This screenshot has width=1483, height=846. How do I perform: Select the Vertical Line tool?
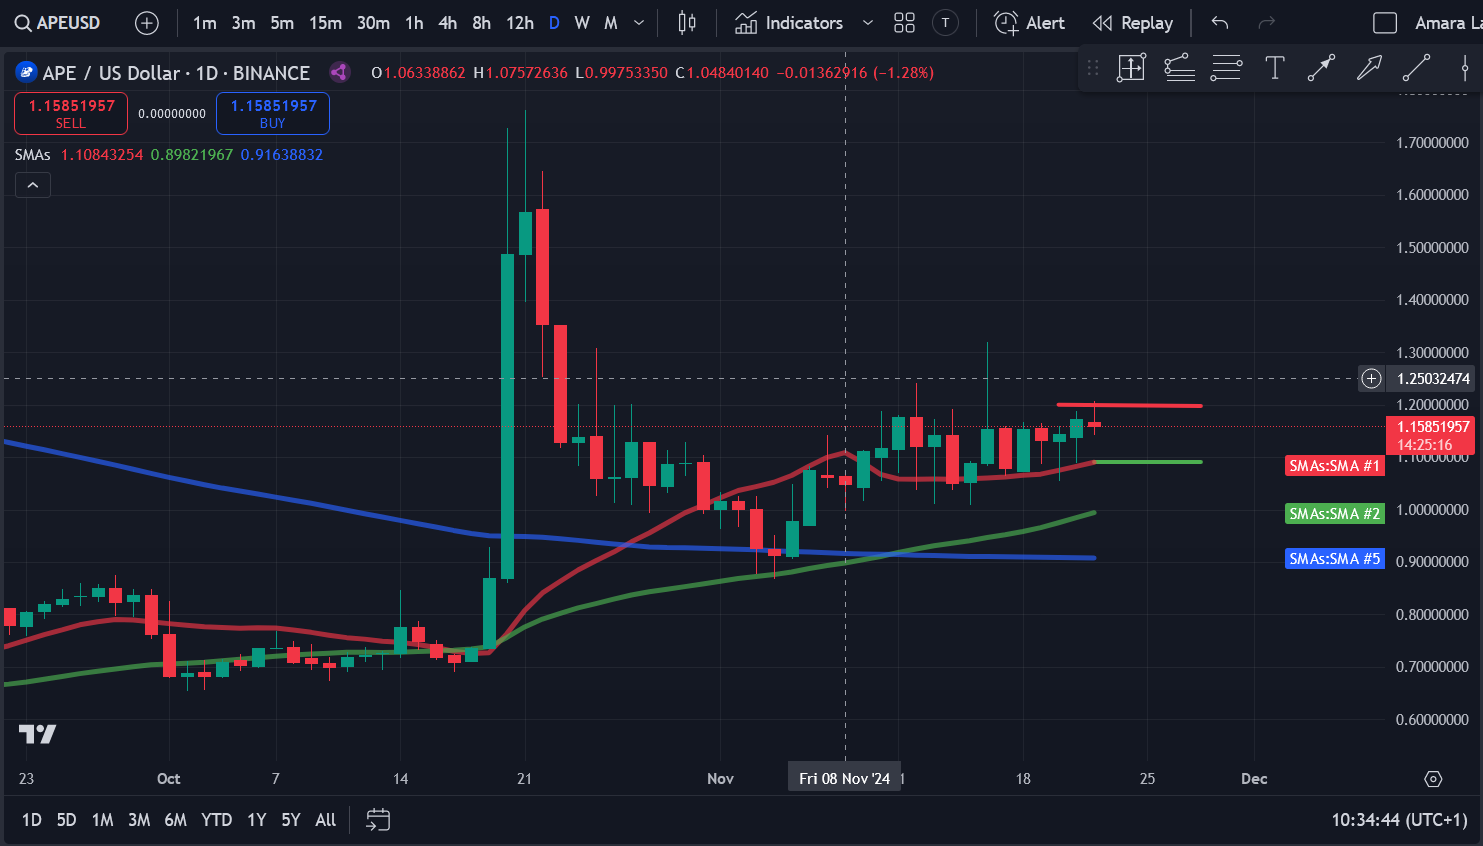tap(1465, 68)
